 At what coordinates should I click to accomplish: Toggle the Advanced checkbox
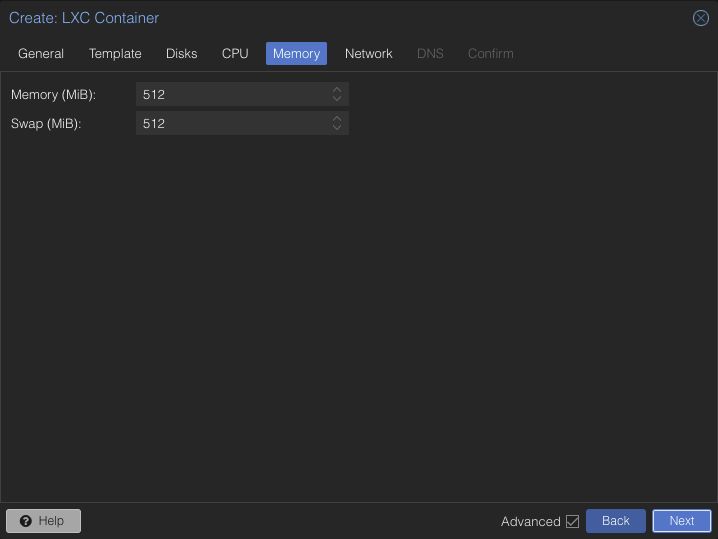pos(572,521)
